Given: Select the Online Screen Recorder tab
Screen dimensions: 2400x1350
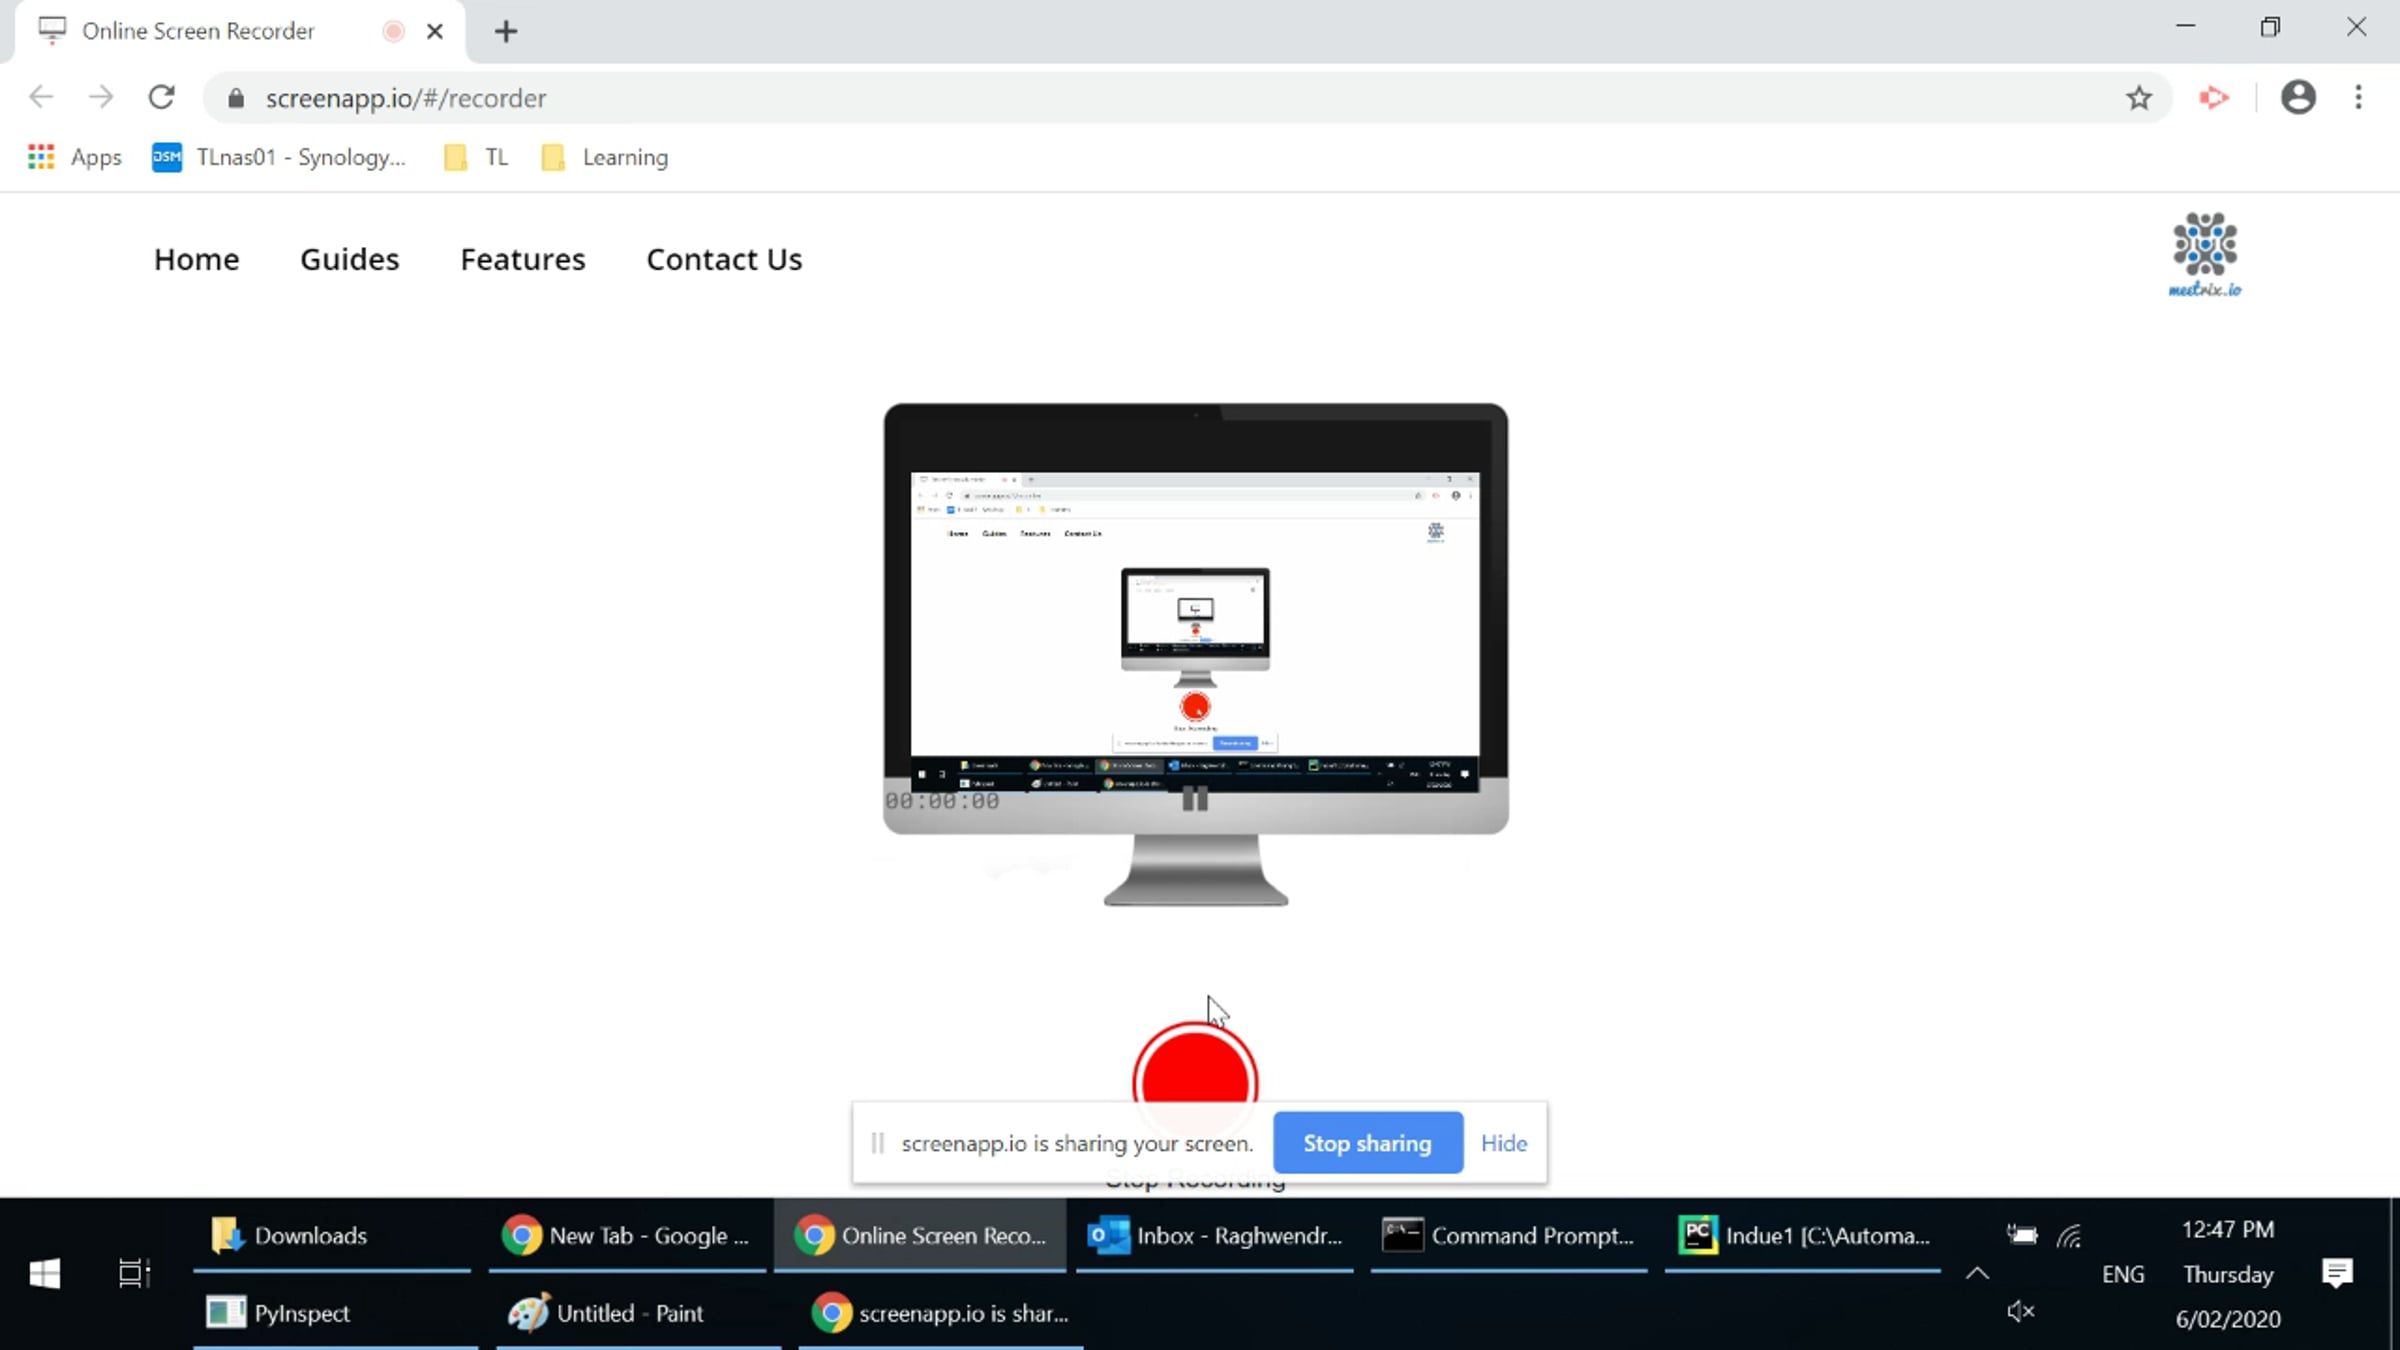Looking at the screenshot, I should coord(240,31).
